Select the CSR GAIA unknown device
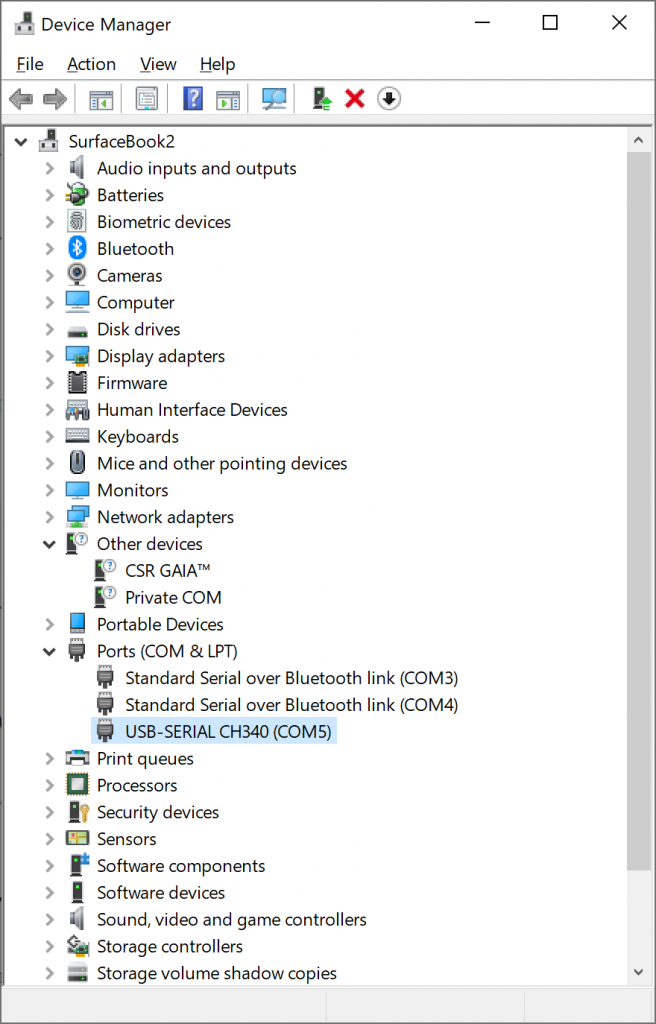 pyautogui.click(x=167, y=571)
